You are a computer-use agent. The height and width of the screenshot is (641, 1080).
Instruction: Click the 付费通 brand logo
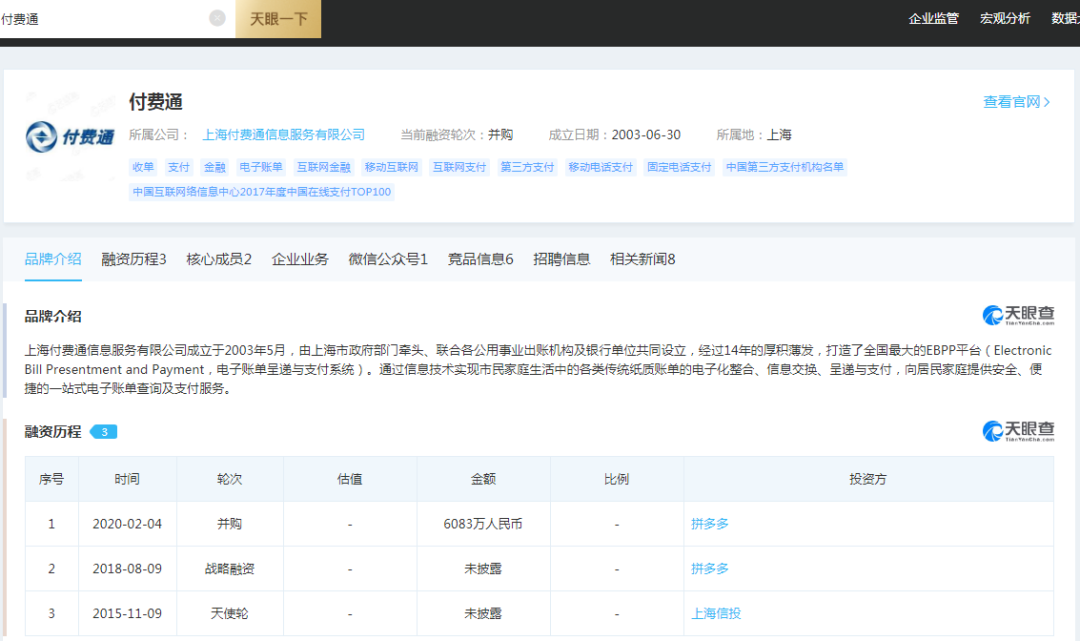tap(70, 137)
